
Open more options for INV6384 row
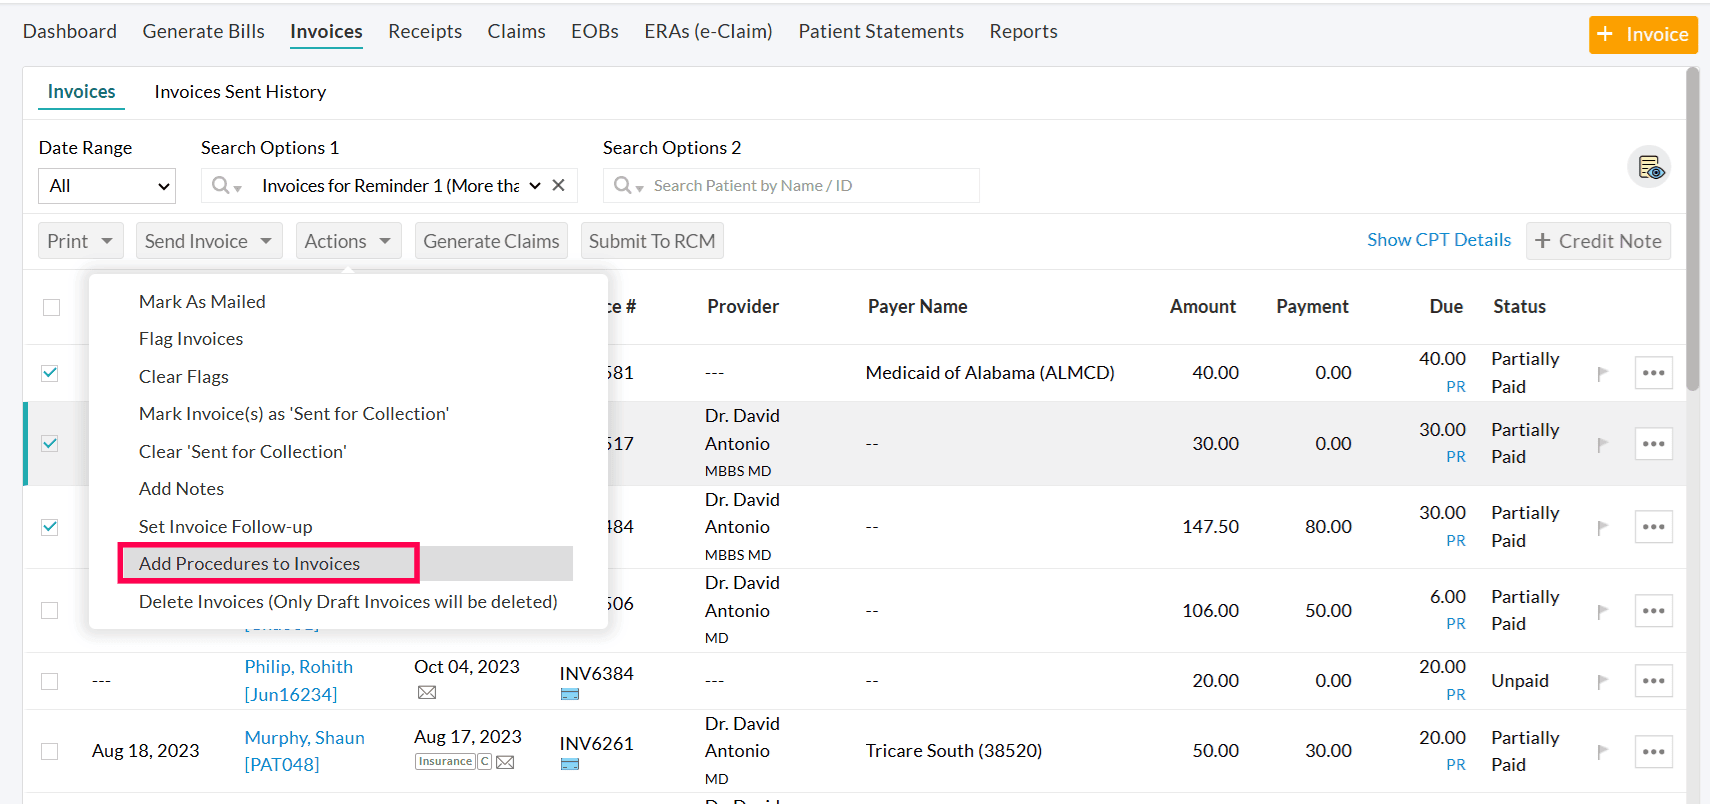point(1653,681)
